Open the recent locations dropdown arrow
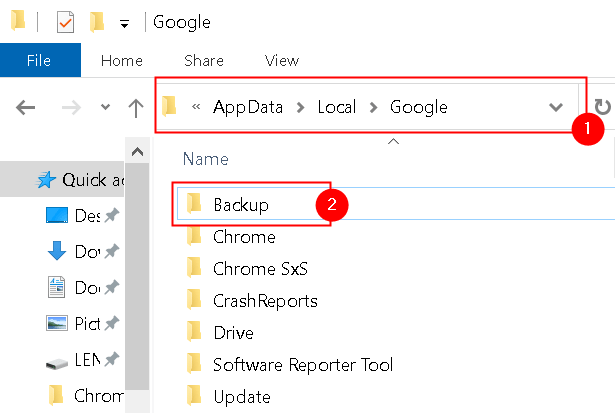615x413 pixels. (104, 108)
